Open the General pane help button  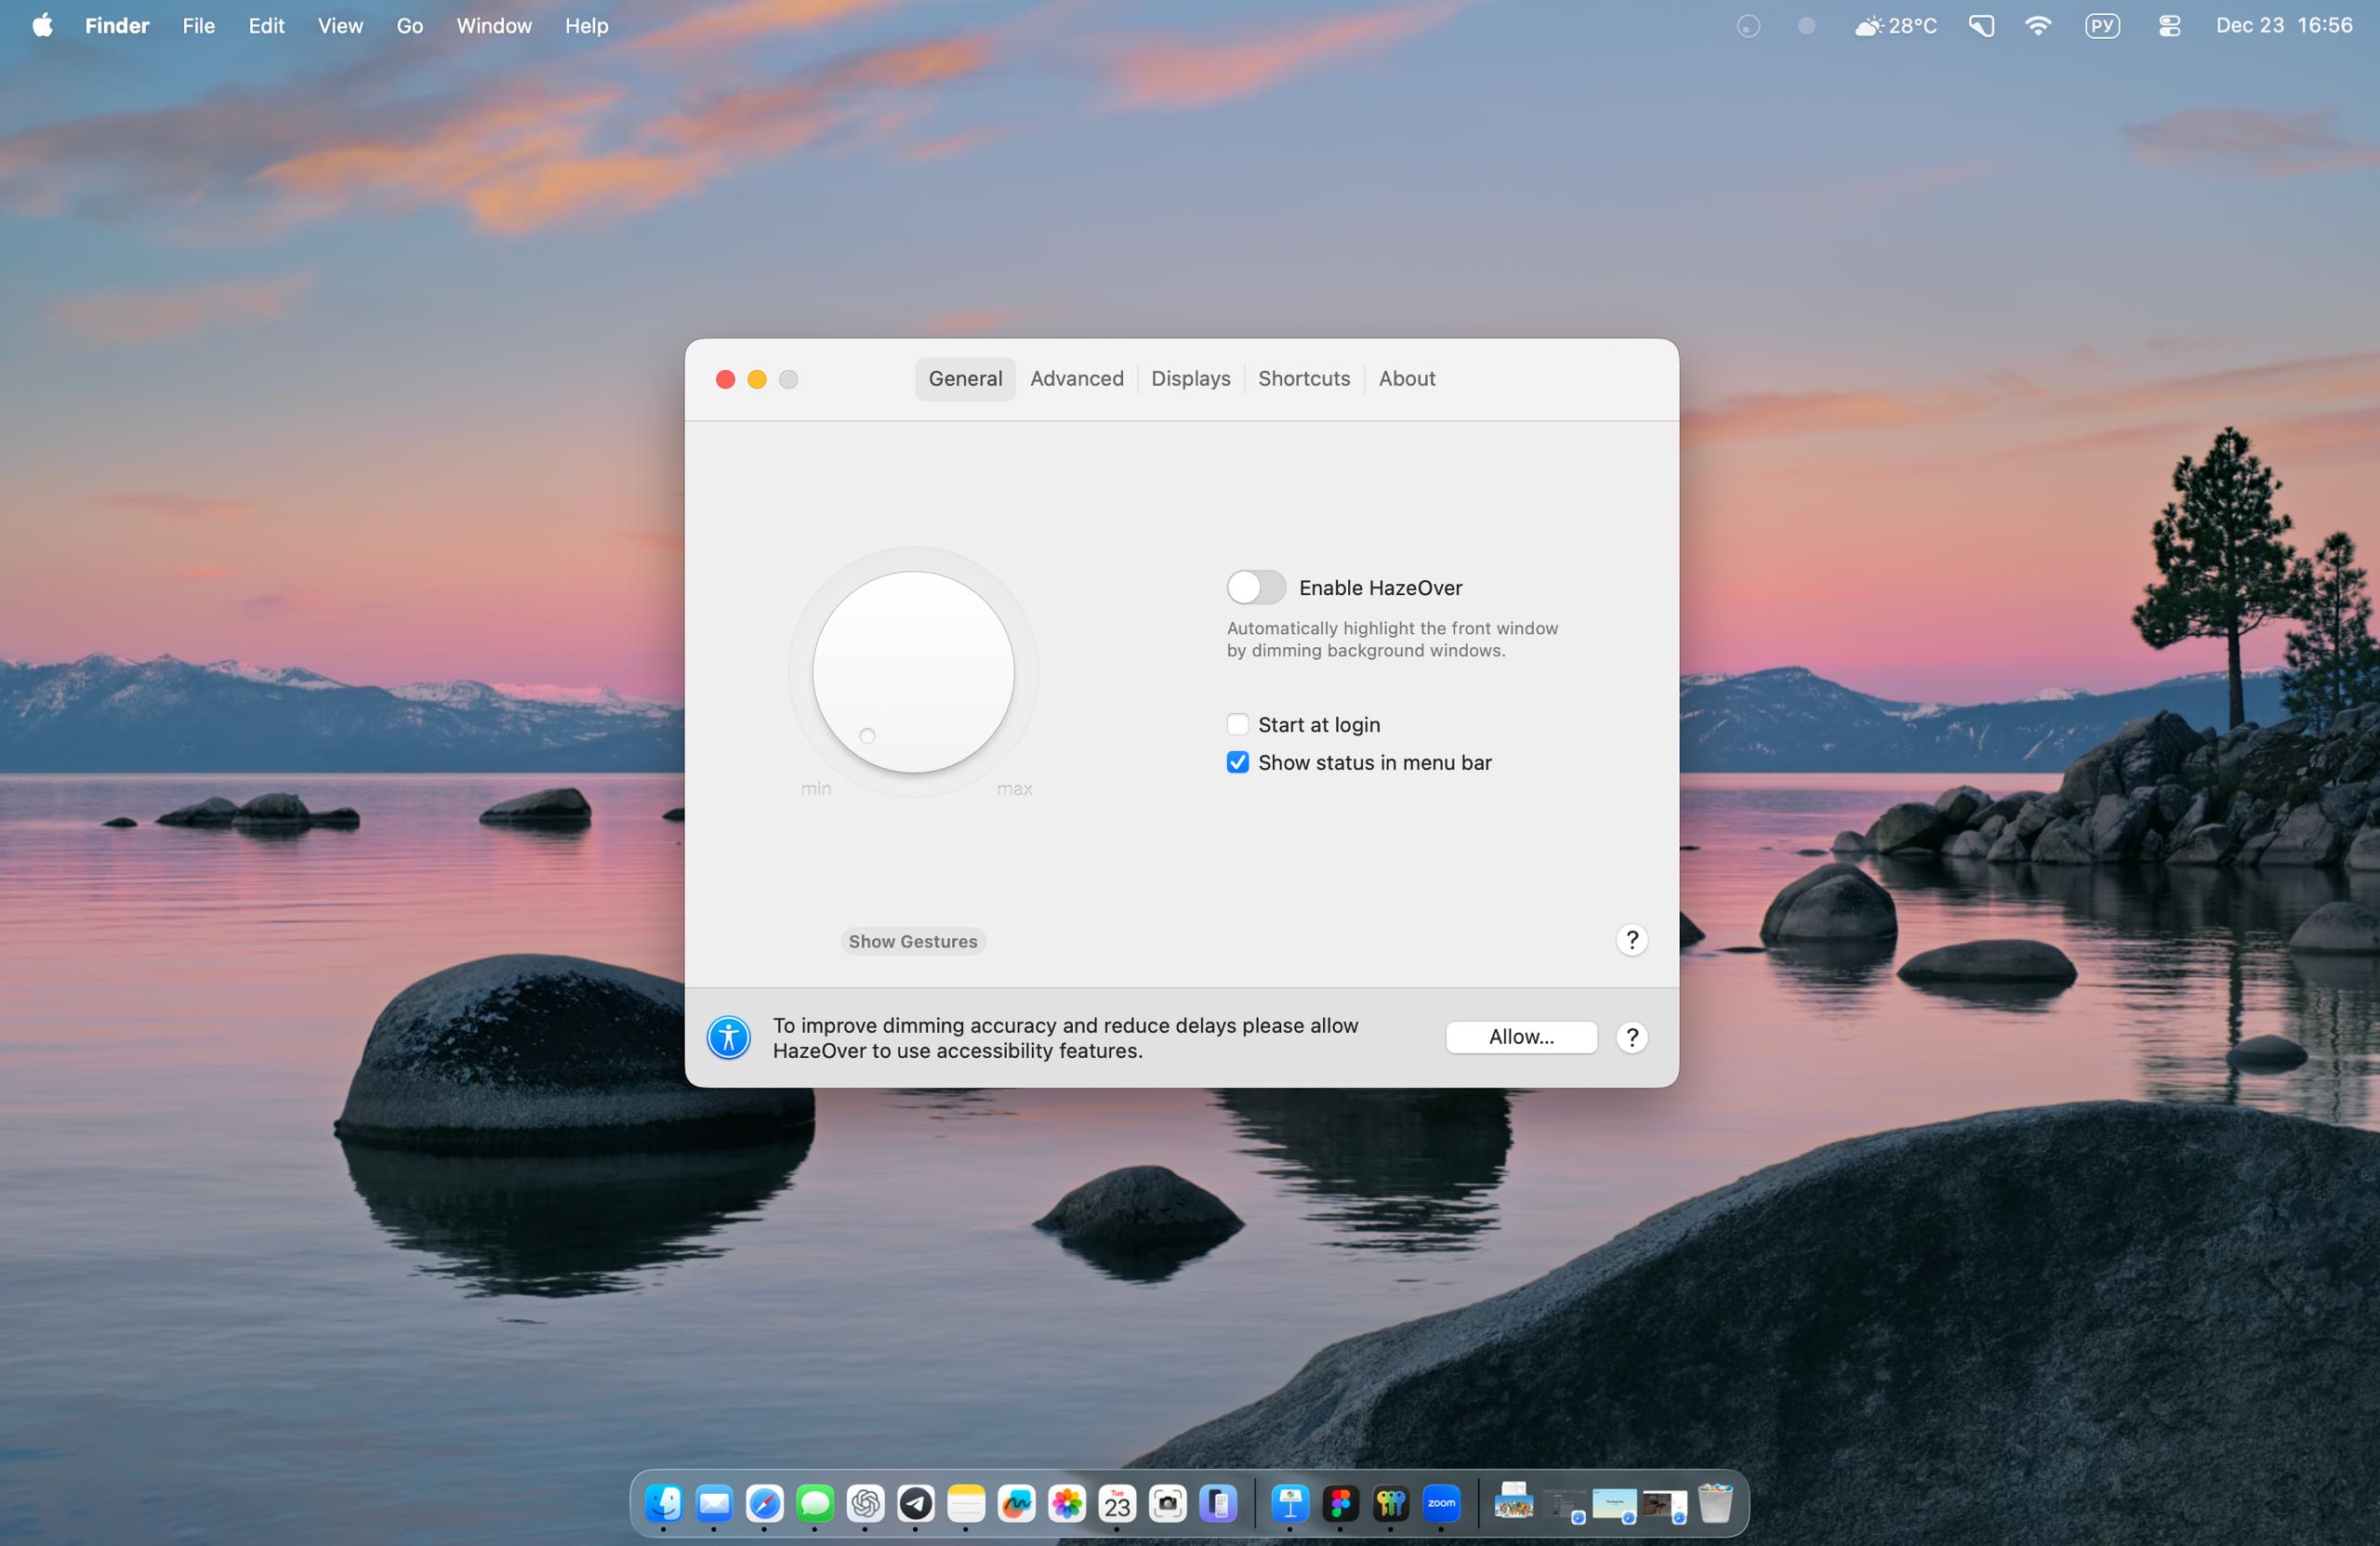pos(1631,939)
